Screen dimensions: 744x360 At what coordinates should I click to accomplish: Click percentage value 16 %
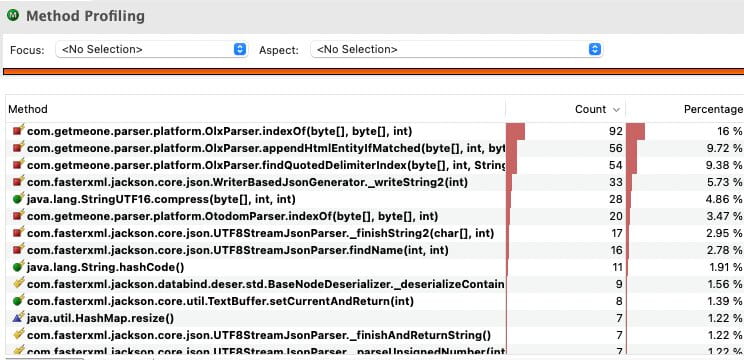(x=730, y=131)
